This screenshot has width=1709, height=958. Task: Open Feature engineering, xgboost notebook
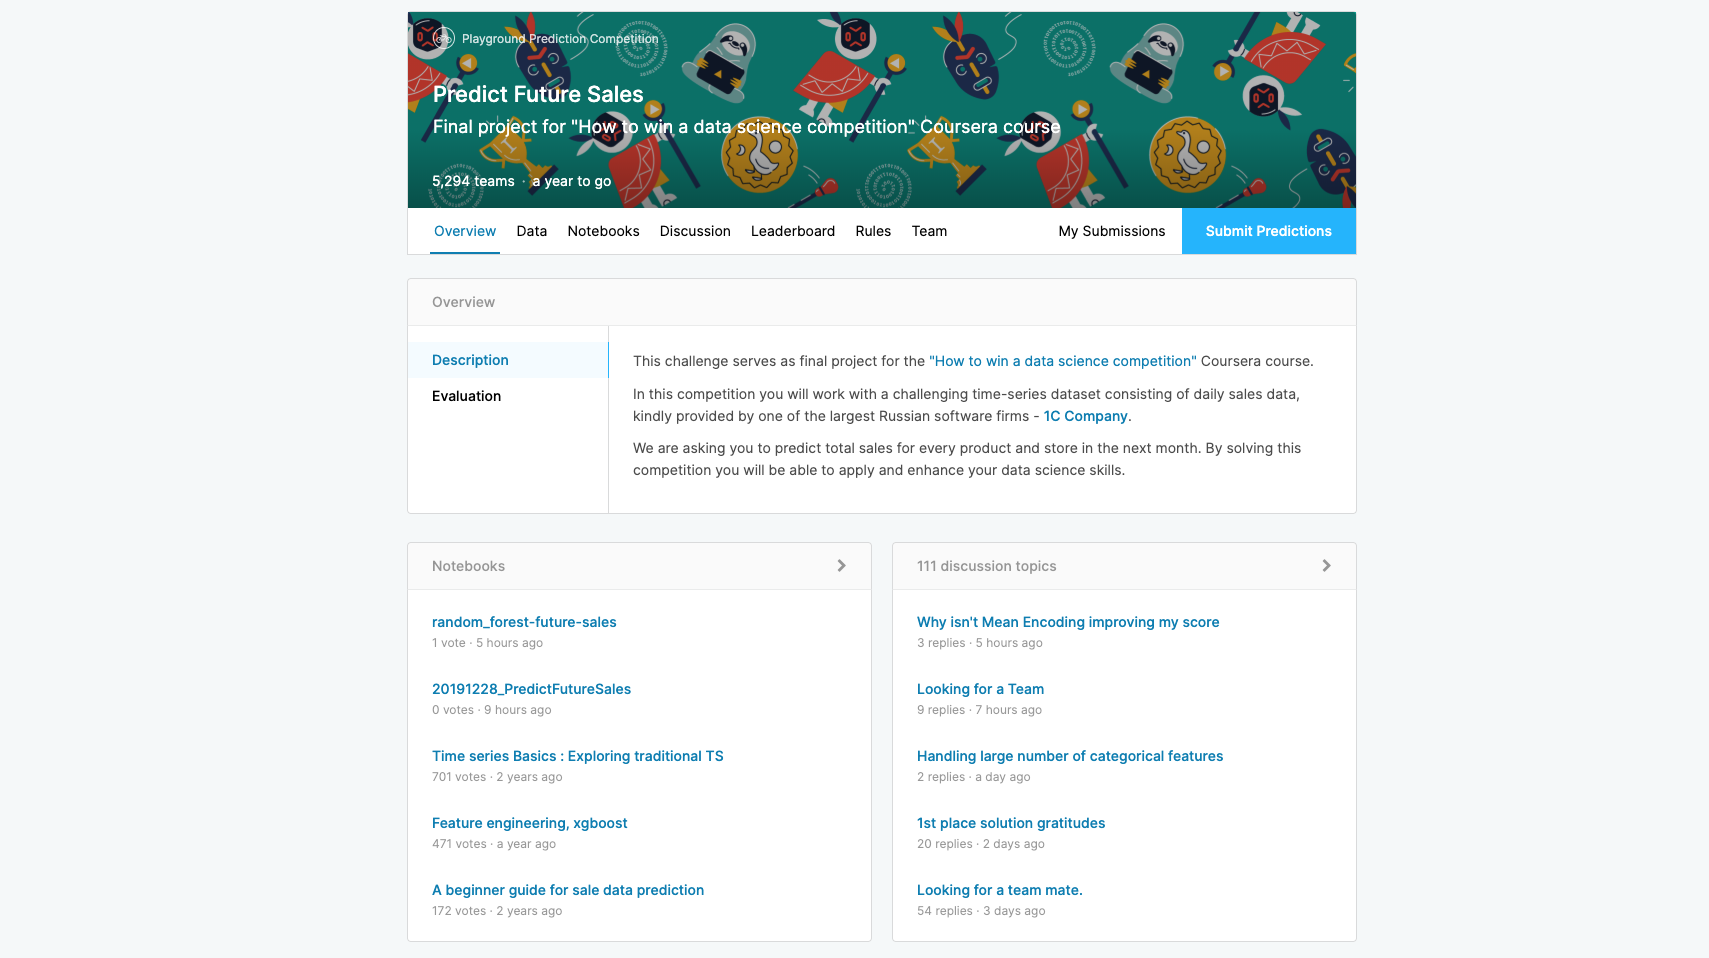pos(529,823)
